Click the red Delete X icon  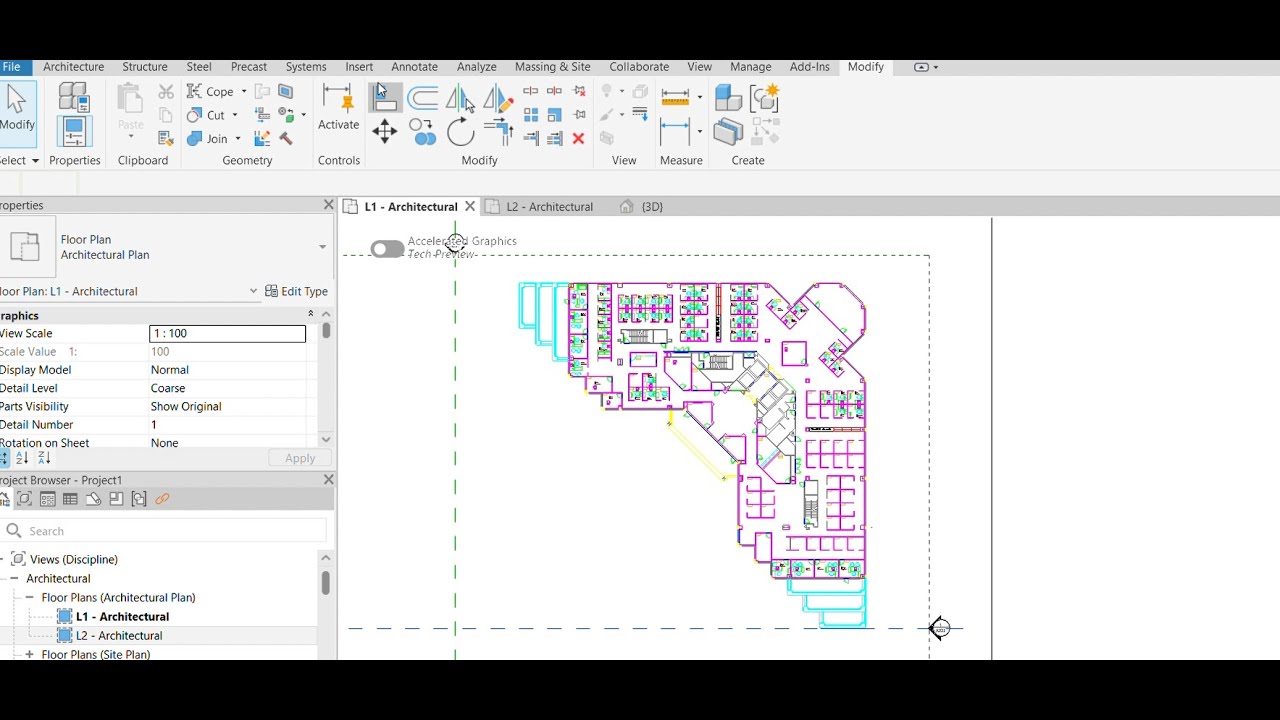click(578, 139)
